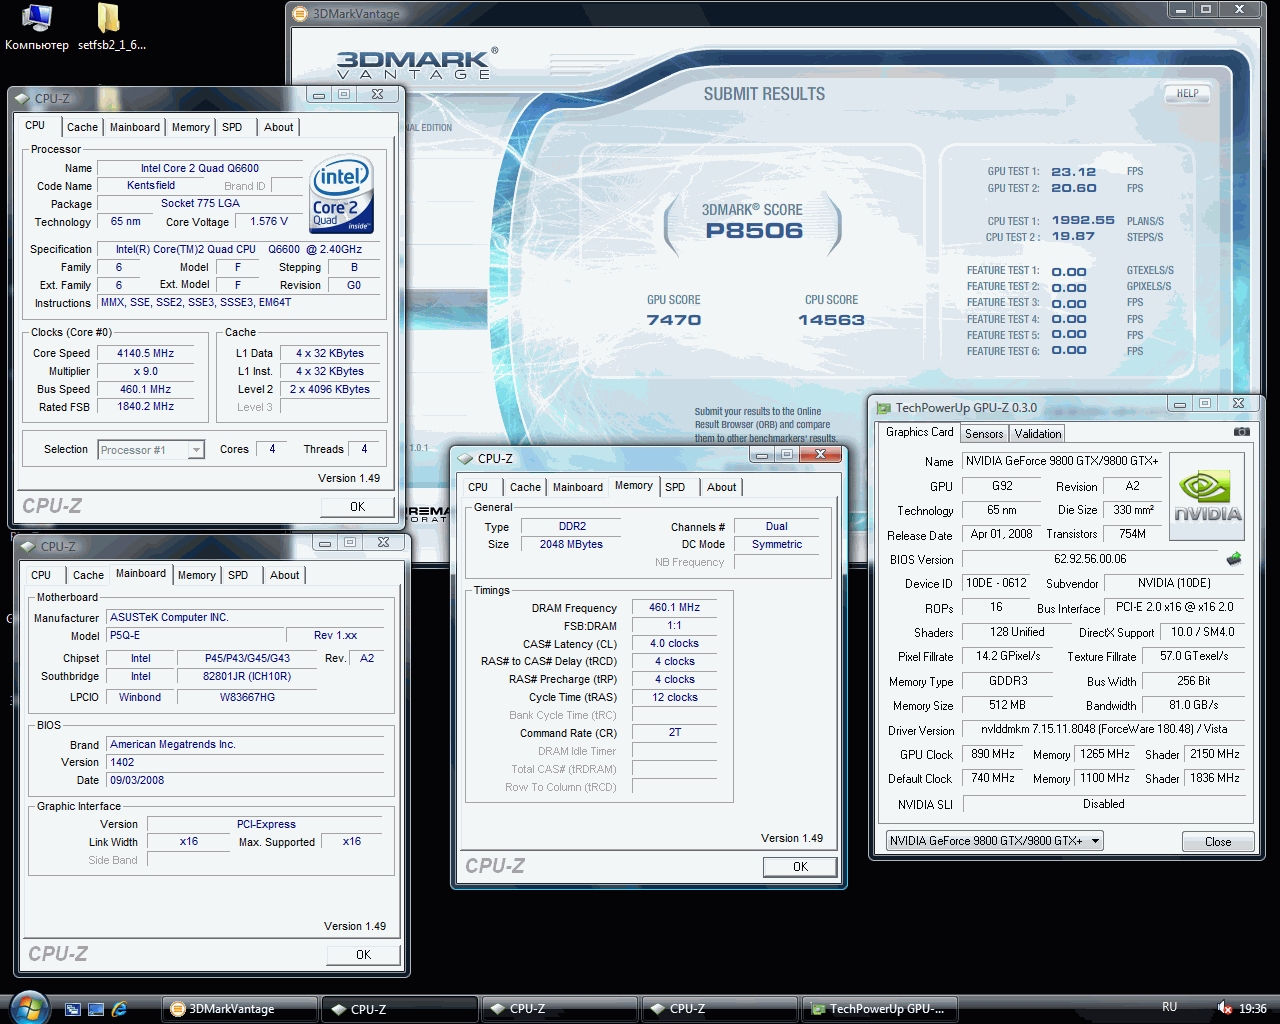Switch to Cache tab in CPU-Z CPU window
1280x1024 pixels.
[82, 127]
